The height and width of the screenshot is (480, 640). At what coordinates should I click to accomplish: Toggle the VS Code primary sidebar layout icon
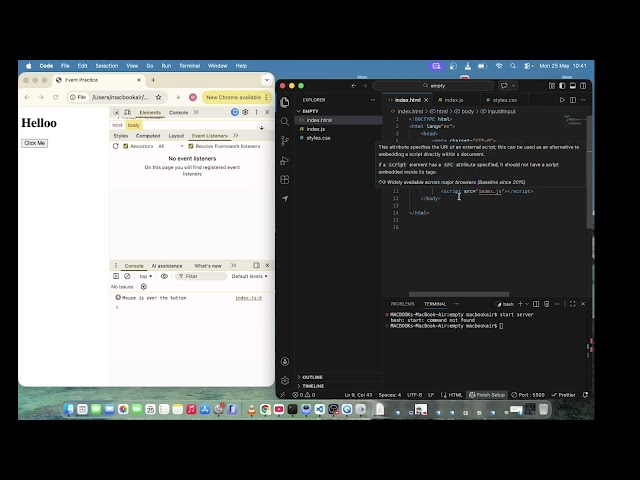(x=562, y=86)
